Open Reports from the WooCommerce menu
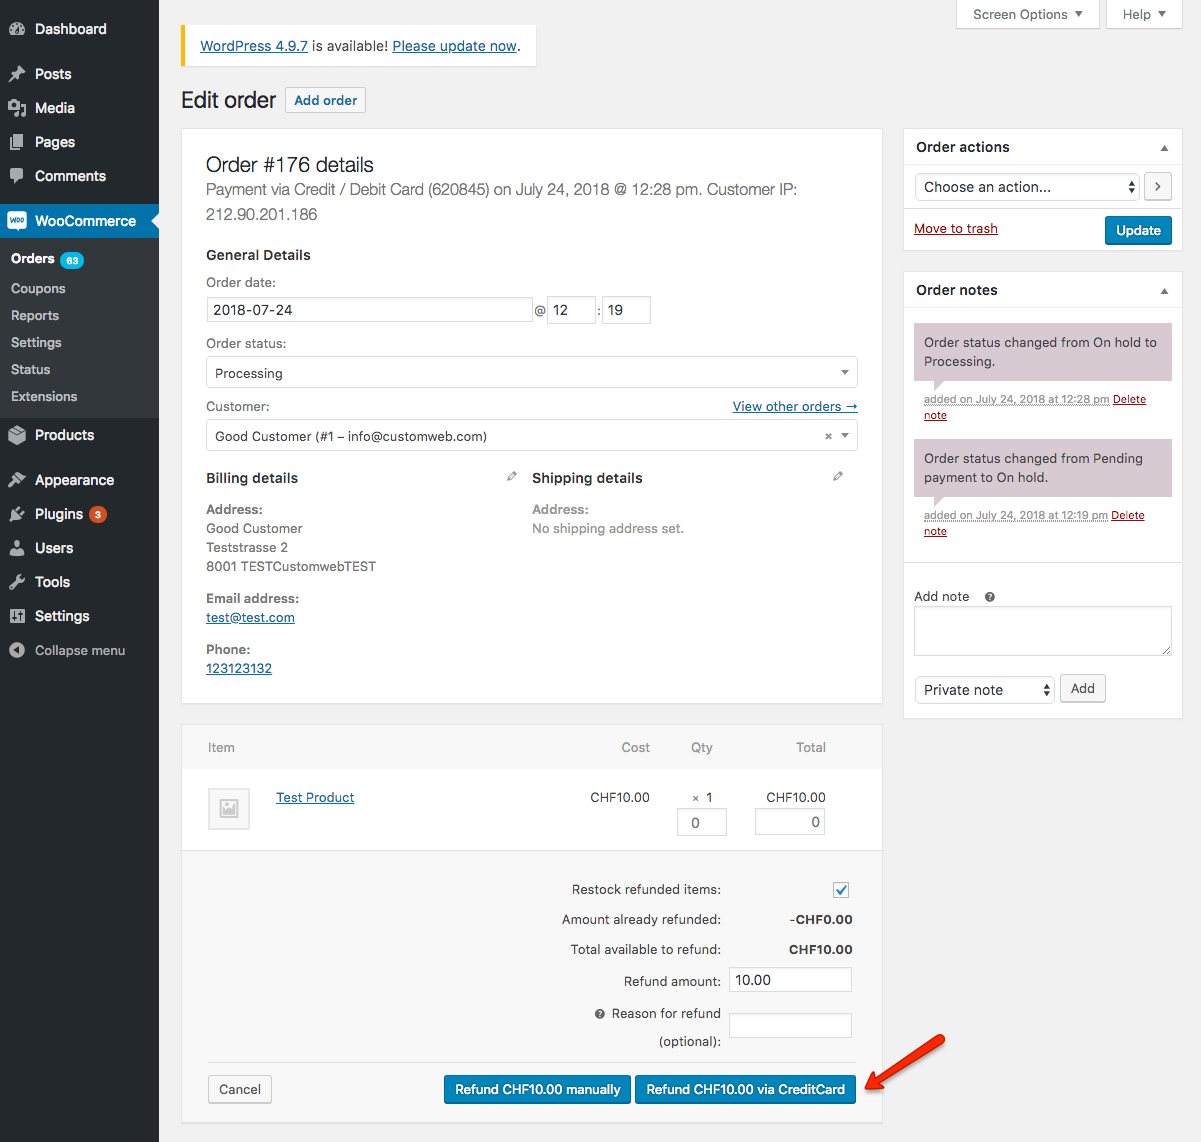This screenshot has width=1201, height=1142. point(34,315)
